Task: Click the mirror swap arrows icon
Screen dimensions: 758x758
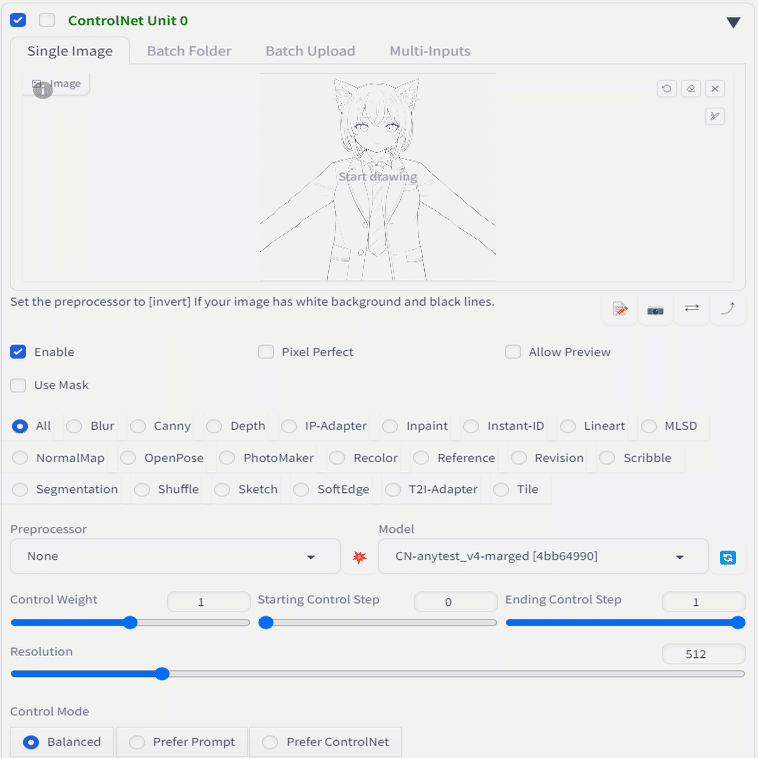Action: pos(691,308)
